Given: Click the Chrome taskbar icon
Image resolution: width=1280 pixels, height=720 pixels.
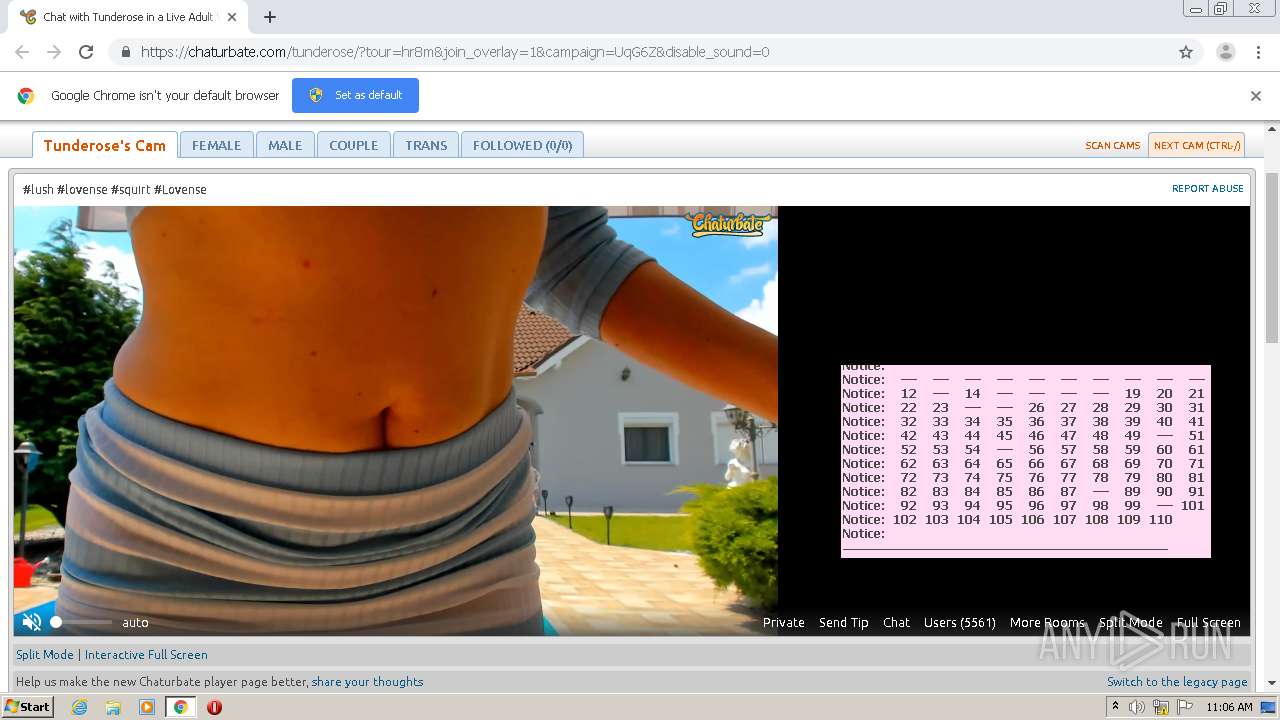Looking at the screenshot, I should pos(180,707).
